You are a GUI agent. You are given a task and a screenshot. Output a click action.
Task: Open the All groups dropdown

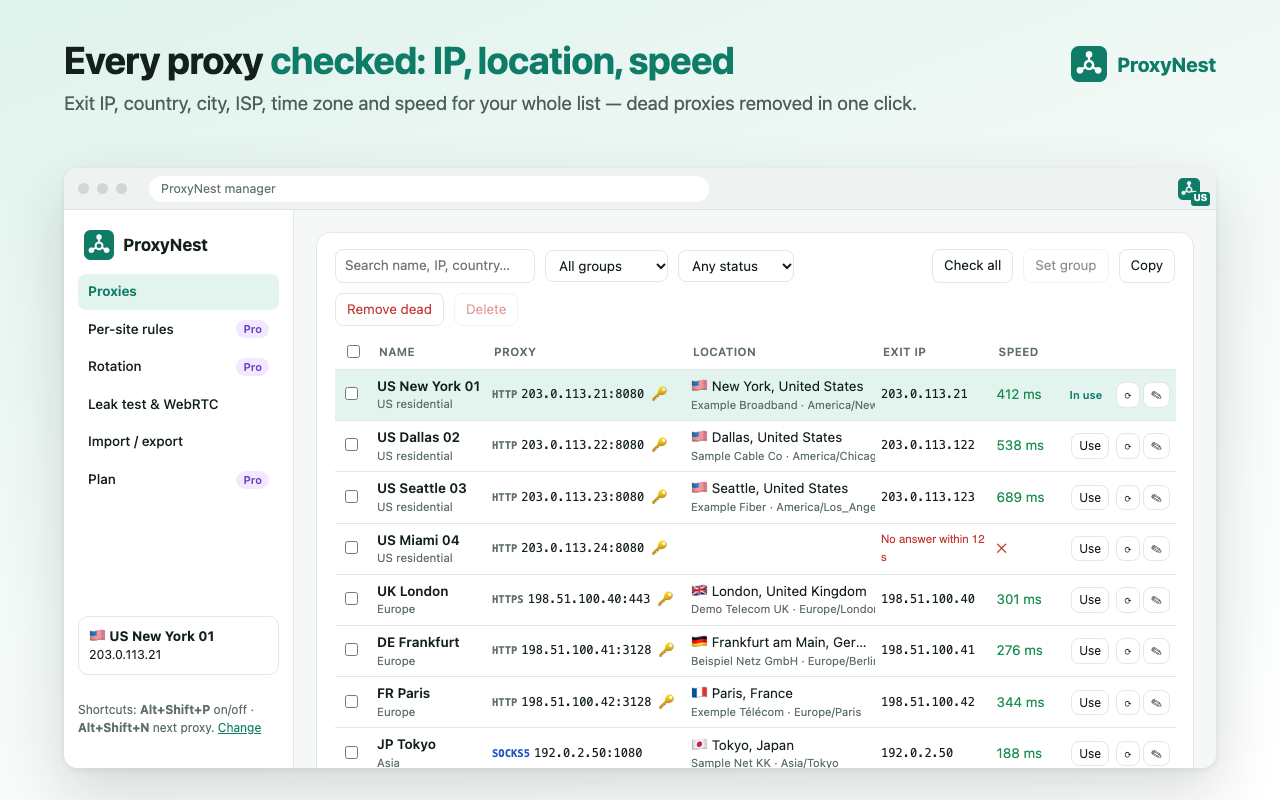[606, 266]
